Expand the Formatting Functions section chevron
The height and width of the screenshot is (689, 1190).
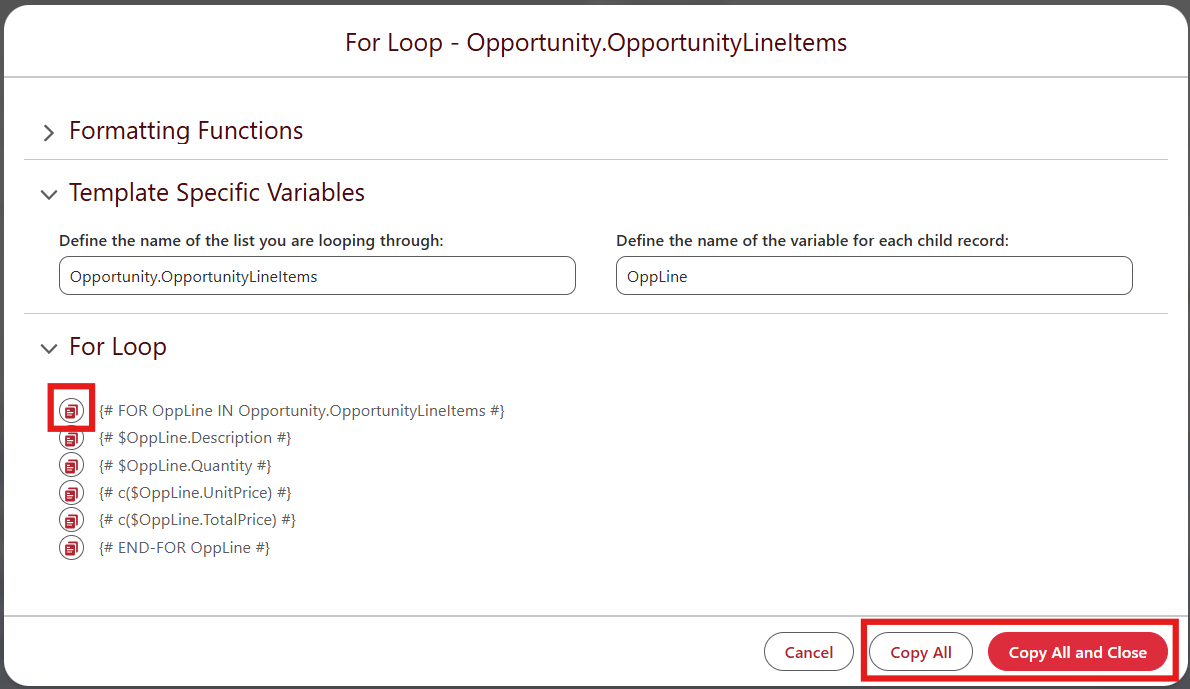(x=49, y=133)
